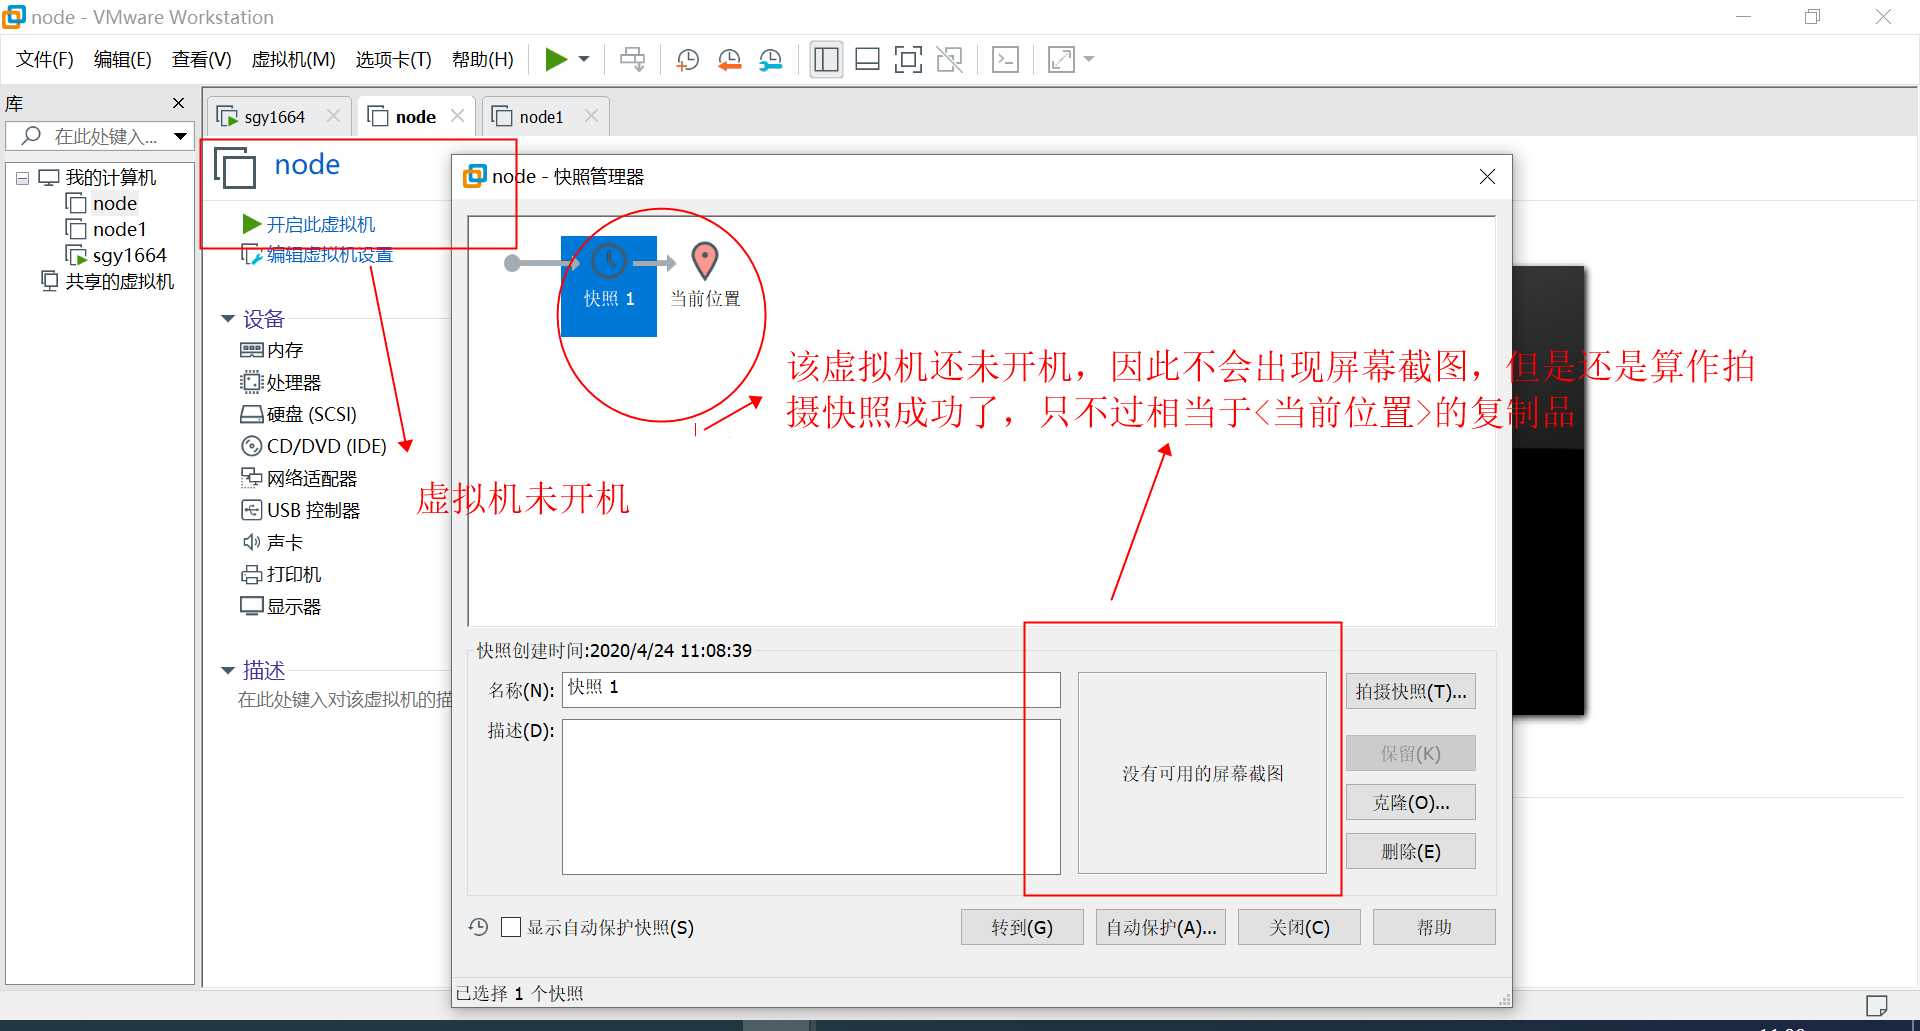Click the black VM screen thumbnail behind the dialog
The width and height of the screenshot is (1920, 1031).
[1548, 490]
